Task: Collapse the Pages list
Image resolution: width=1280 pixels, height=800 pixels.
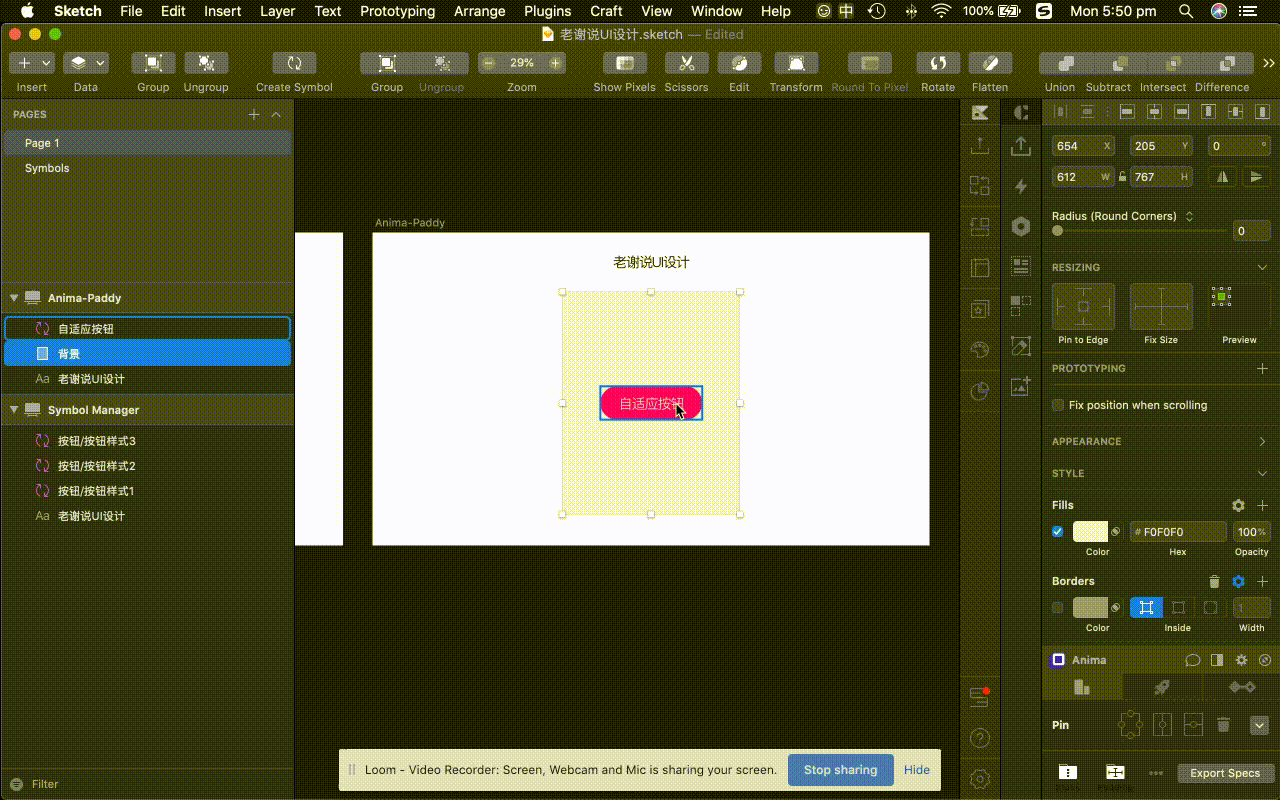Action: coord(277,115)
